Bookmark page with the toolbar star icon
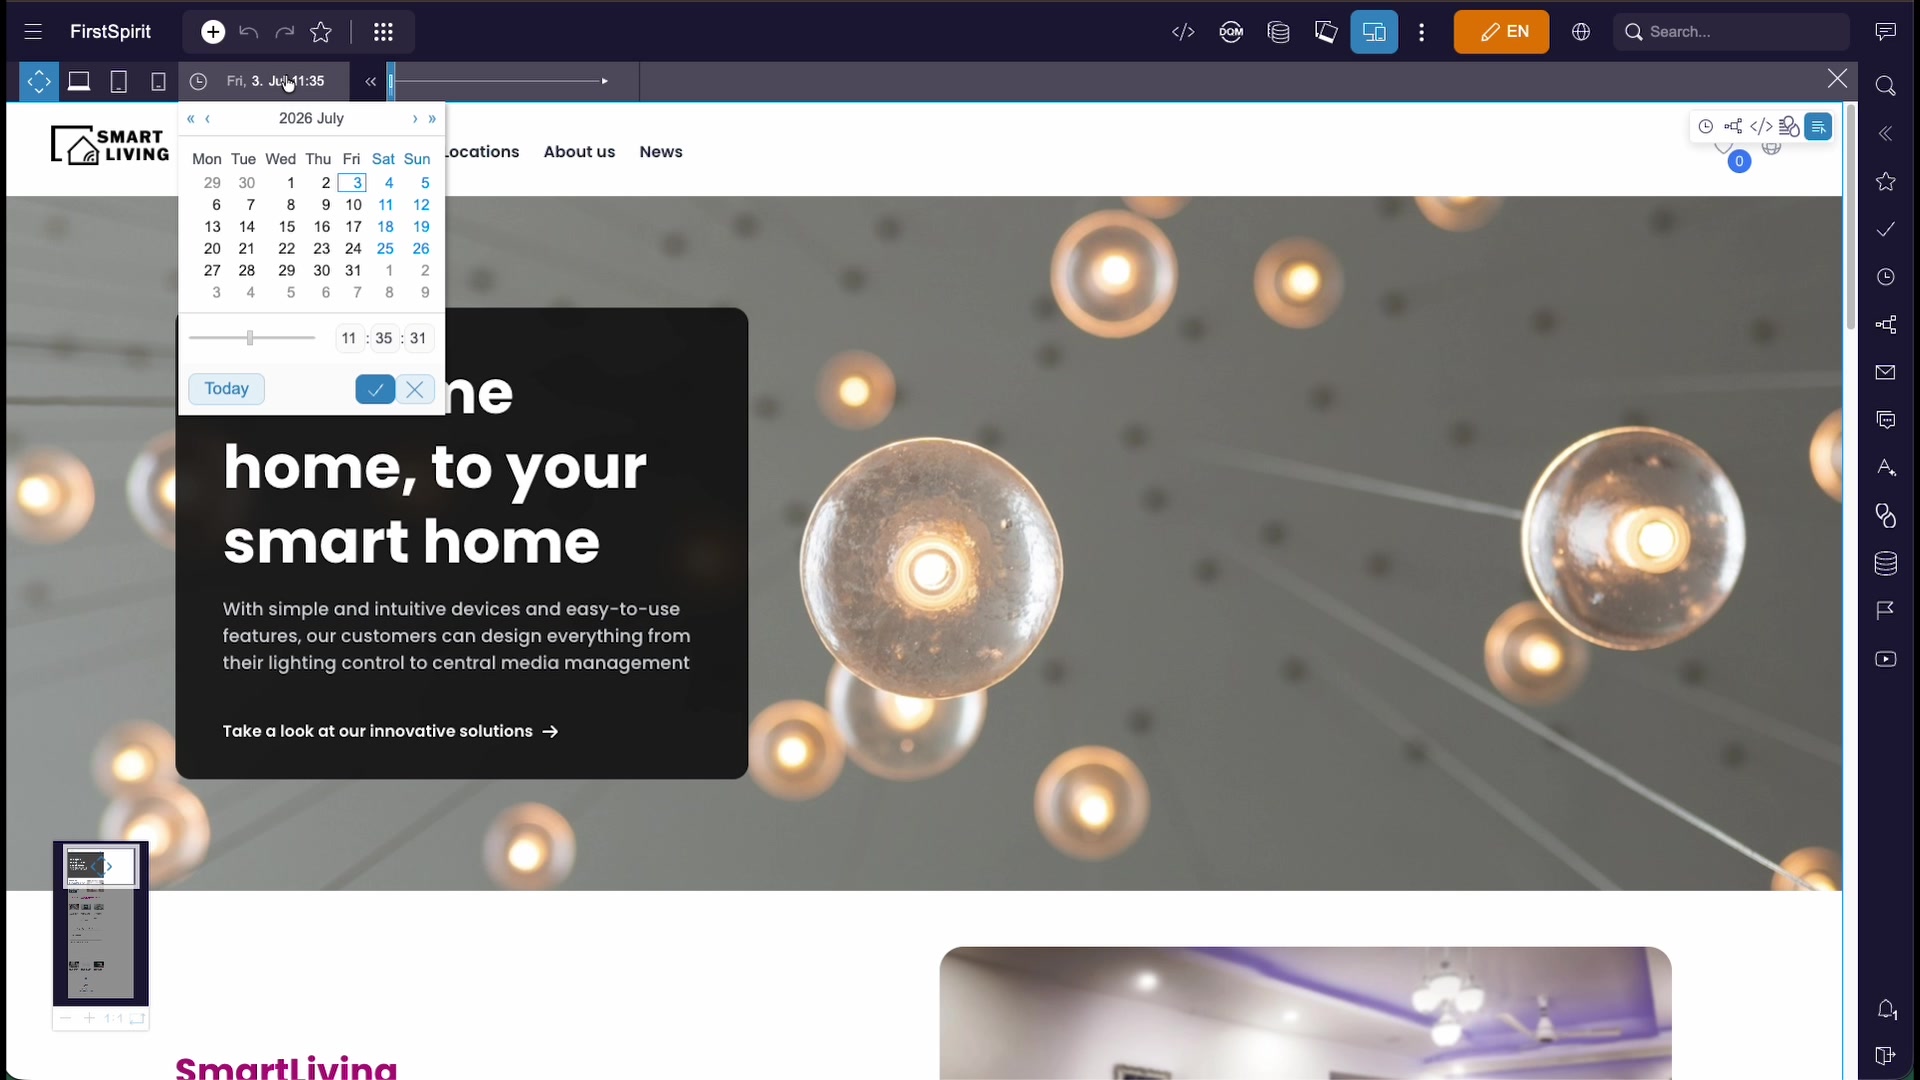This screenshot has height=1080, width=1920. [x=321, y=32]
